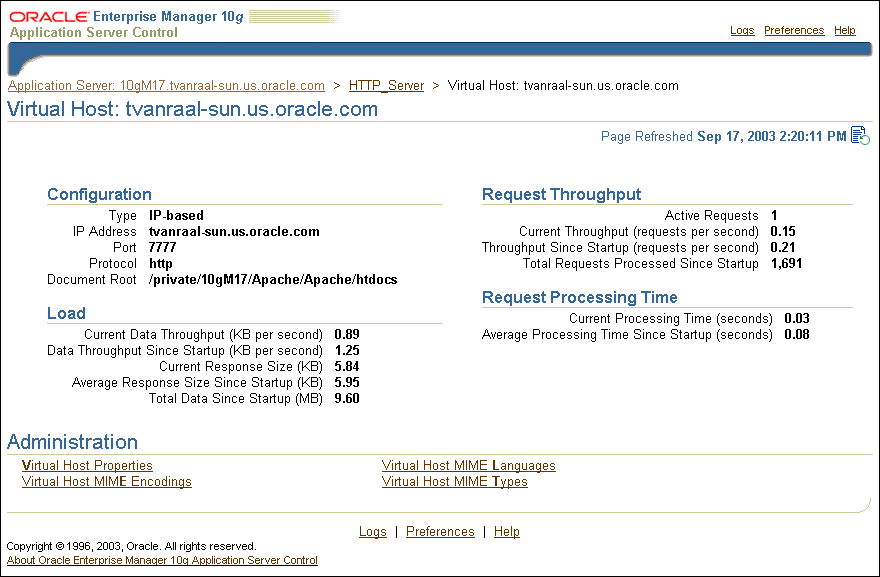Open Virtual Host MIME Encodings

tap(107, 482)
